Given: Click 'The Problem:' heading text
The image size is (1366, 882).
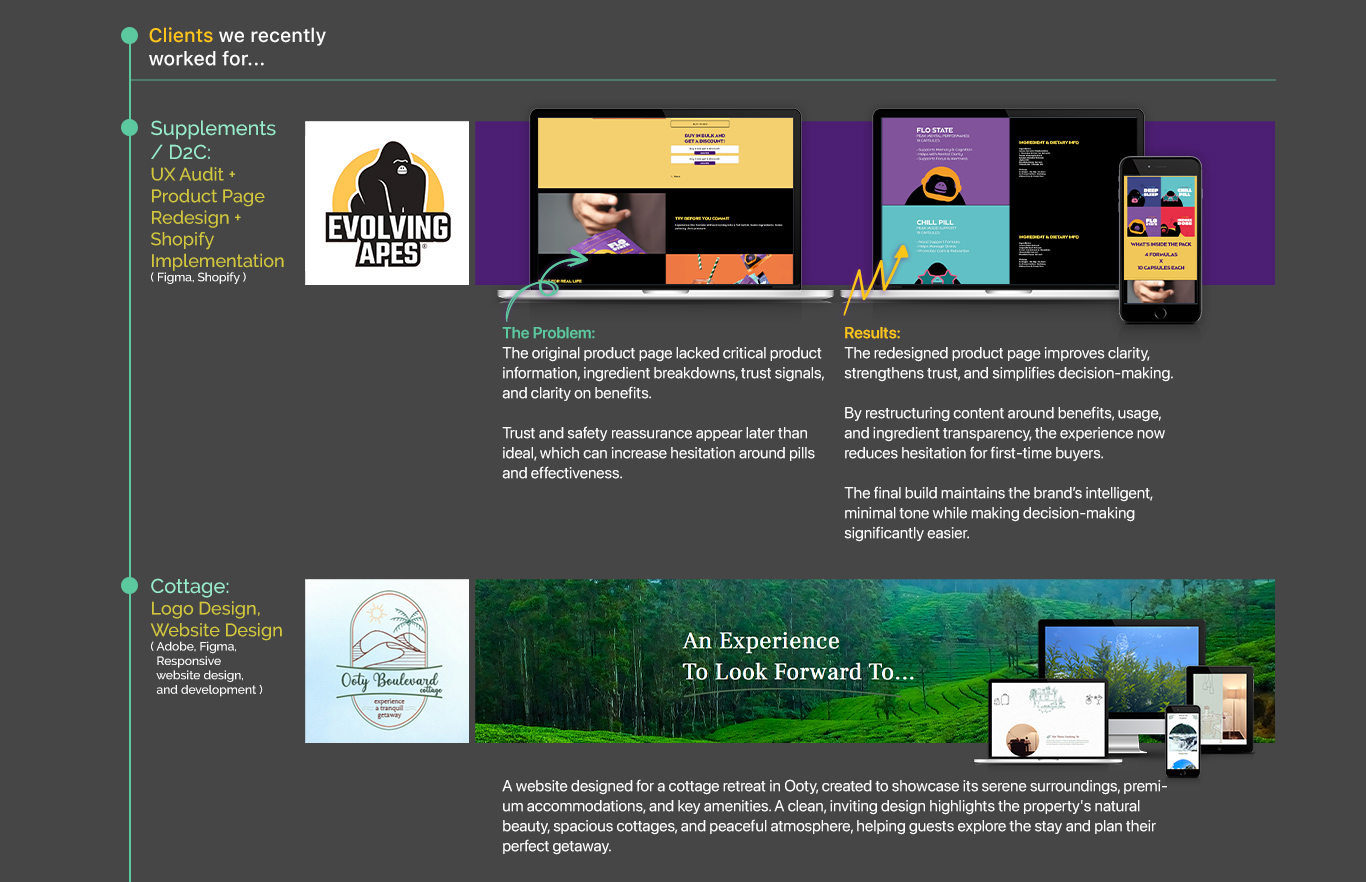Looking at the screenshot, I should (x=549, y=333).
